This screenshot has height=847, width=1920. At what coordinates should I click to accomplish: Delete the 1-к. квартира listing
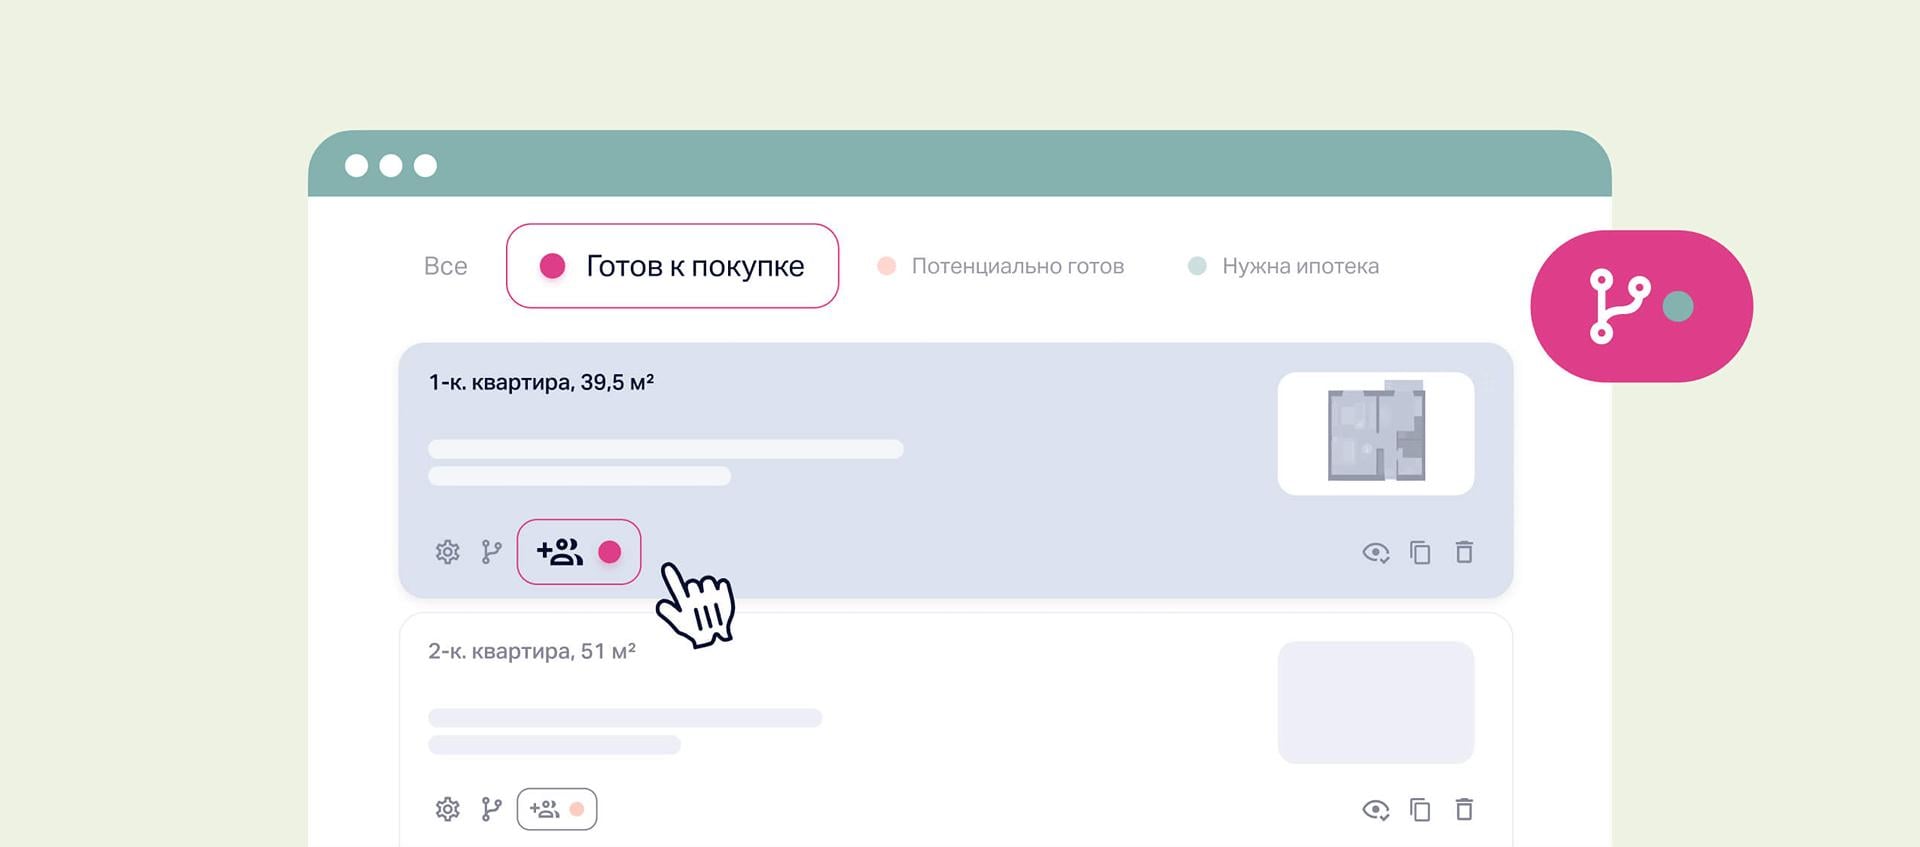point(1464,552)
